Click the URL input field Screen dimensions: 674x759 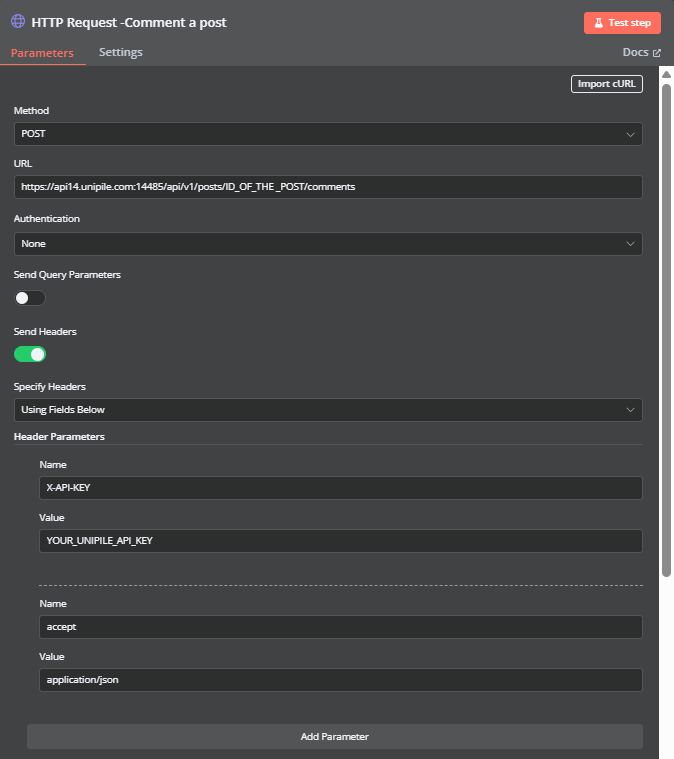[328, 187]
